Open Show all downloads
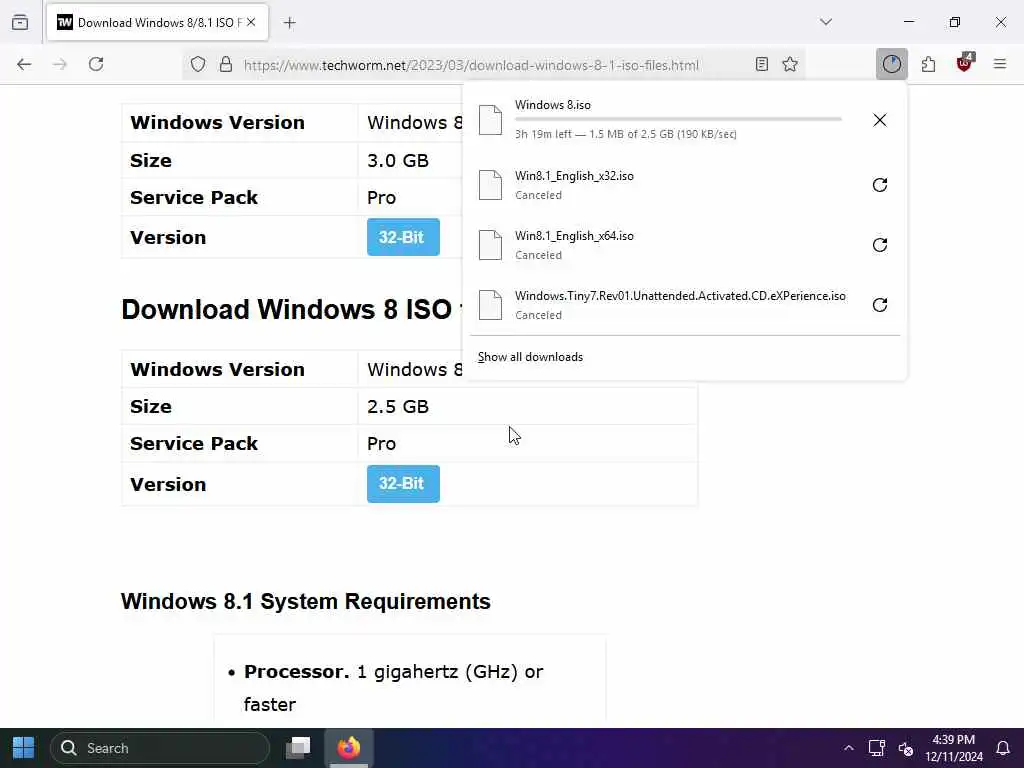The width and height of the screenshot is (1024, 768). [x=530, y=357]
